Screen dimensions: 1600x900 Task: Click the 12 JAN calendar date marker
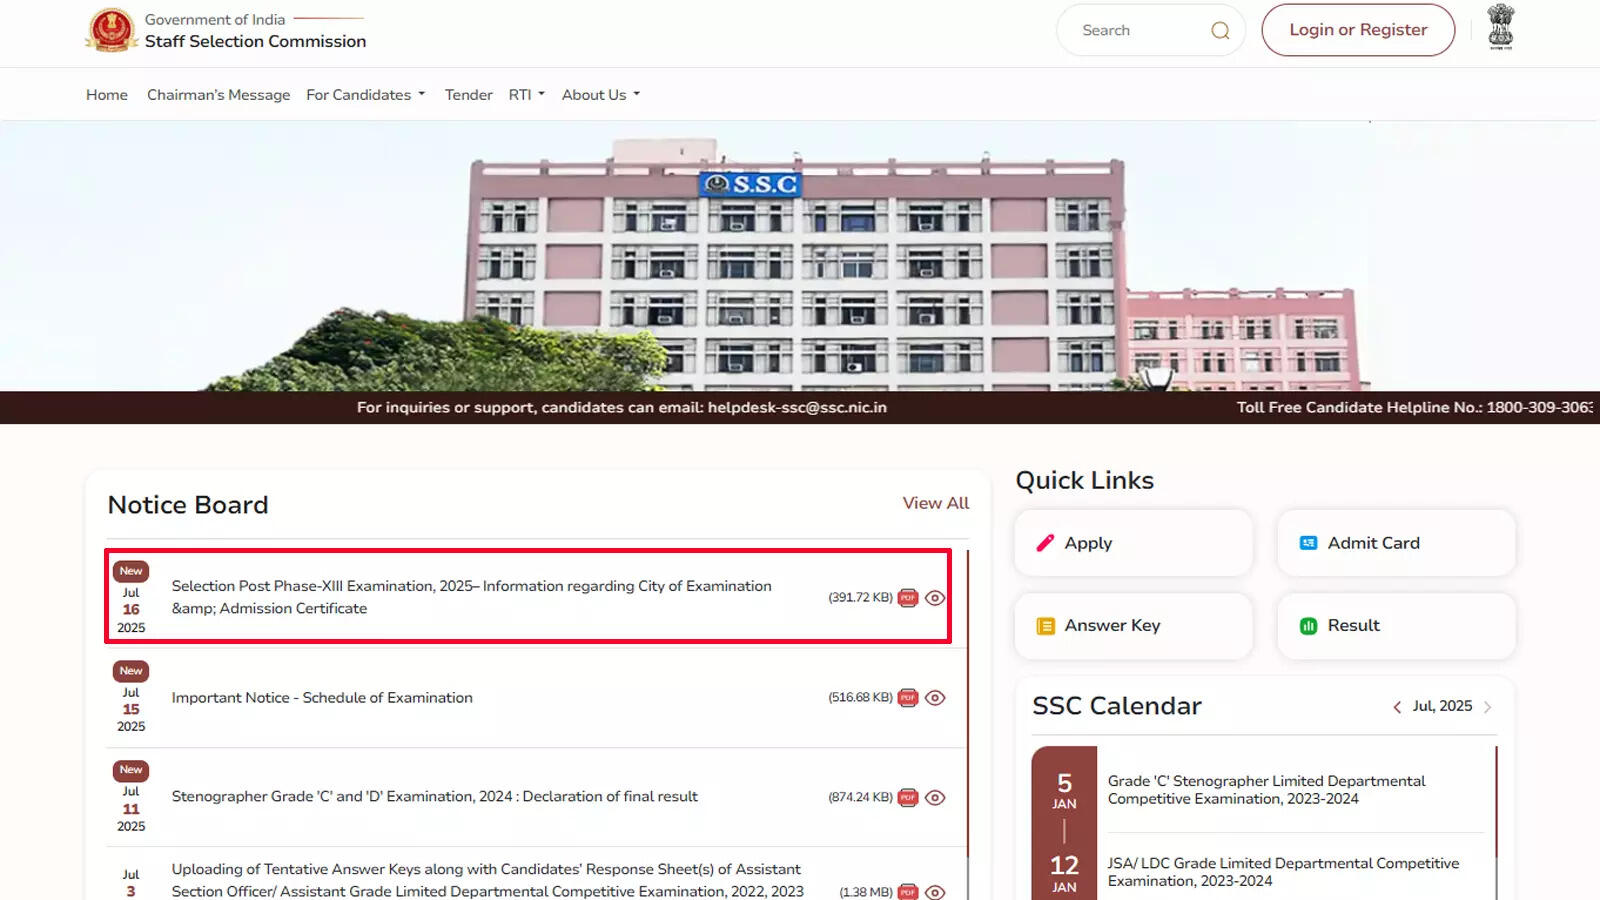click(x=1064, y=873)
